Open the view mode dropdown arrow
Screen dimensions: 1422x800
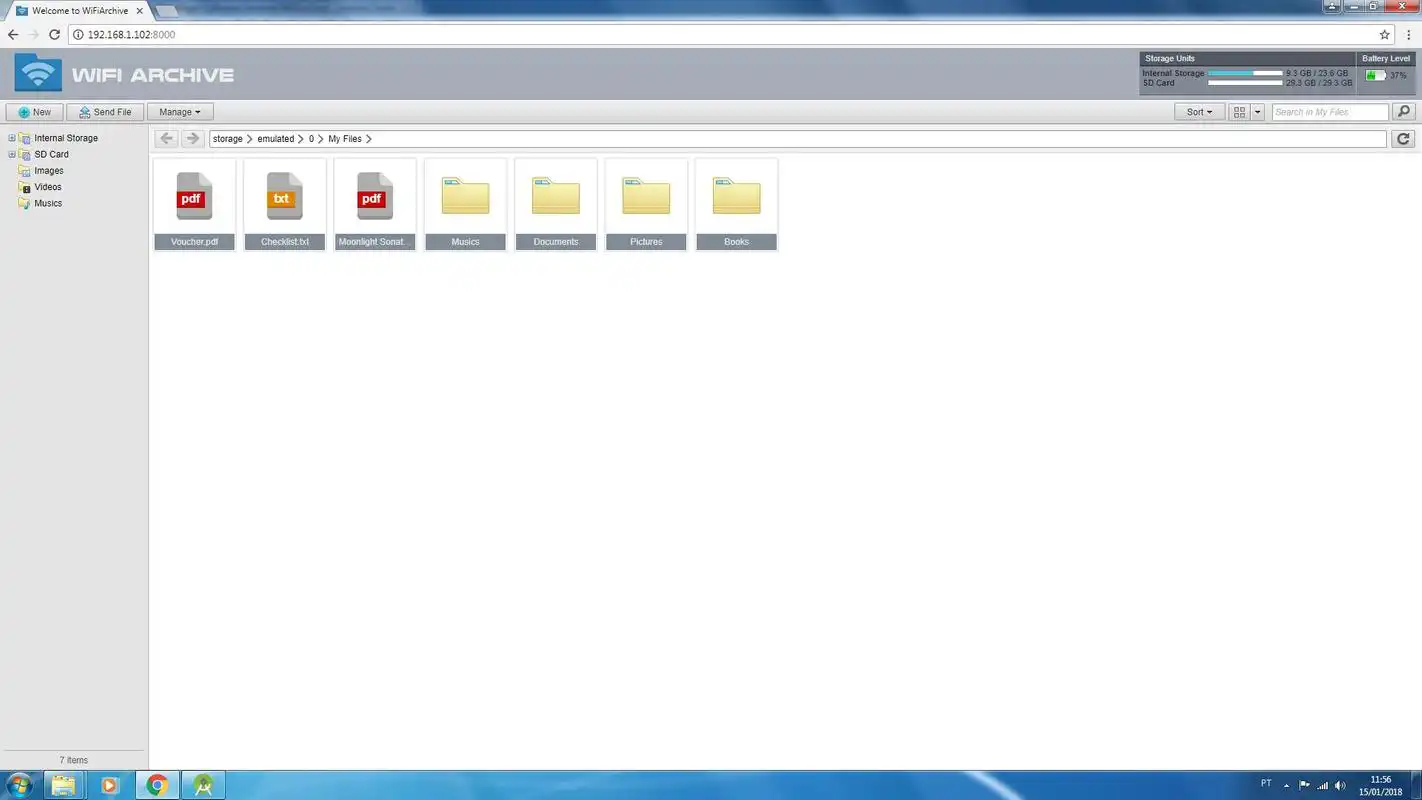1258,112
